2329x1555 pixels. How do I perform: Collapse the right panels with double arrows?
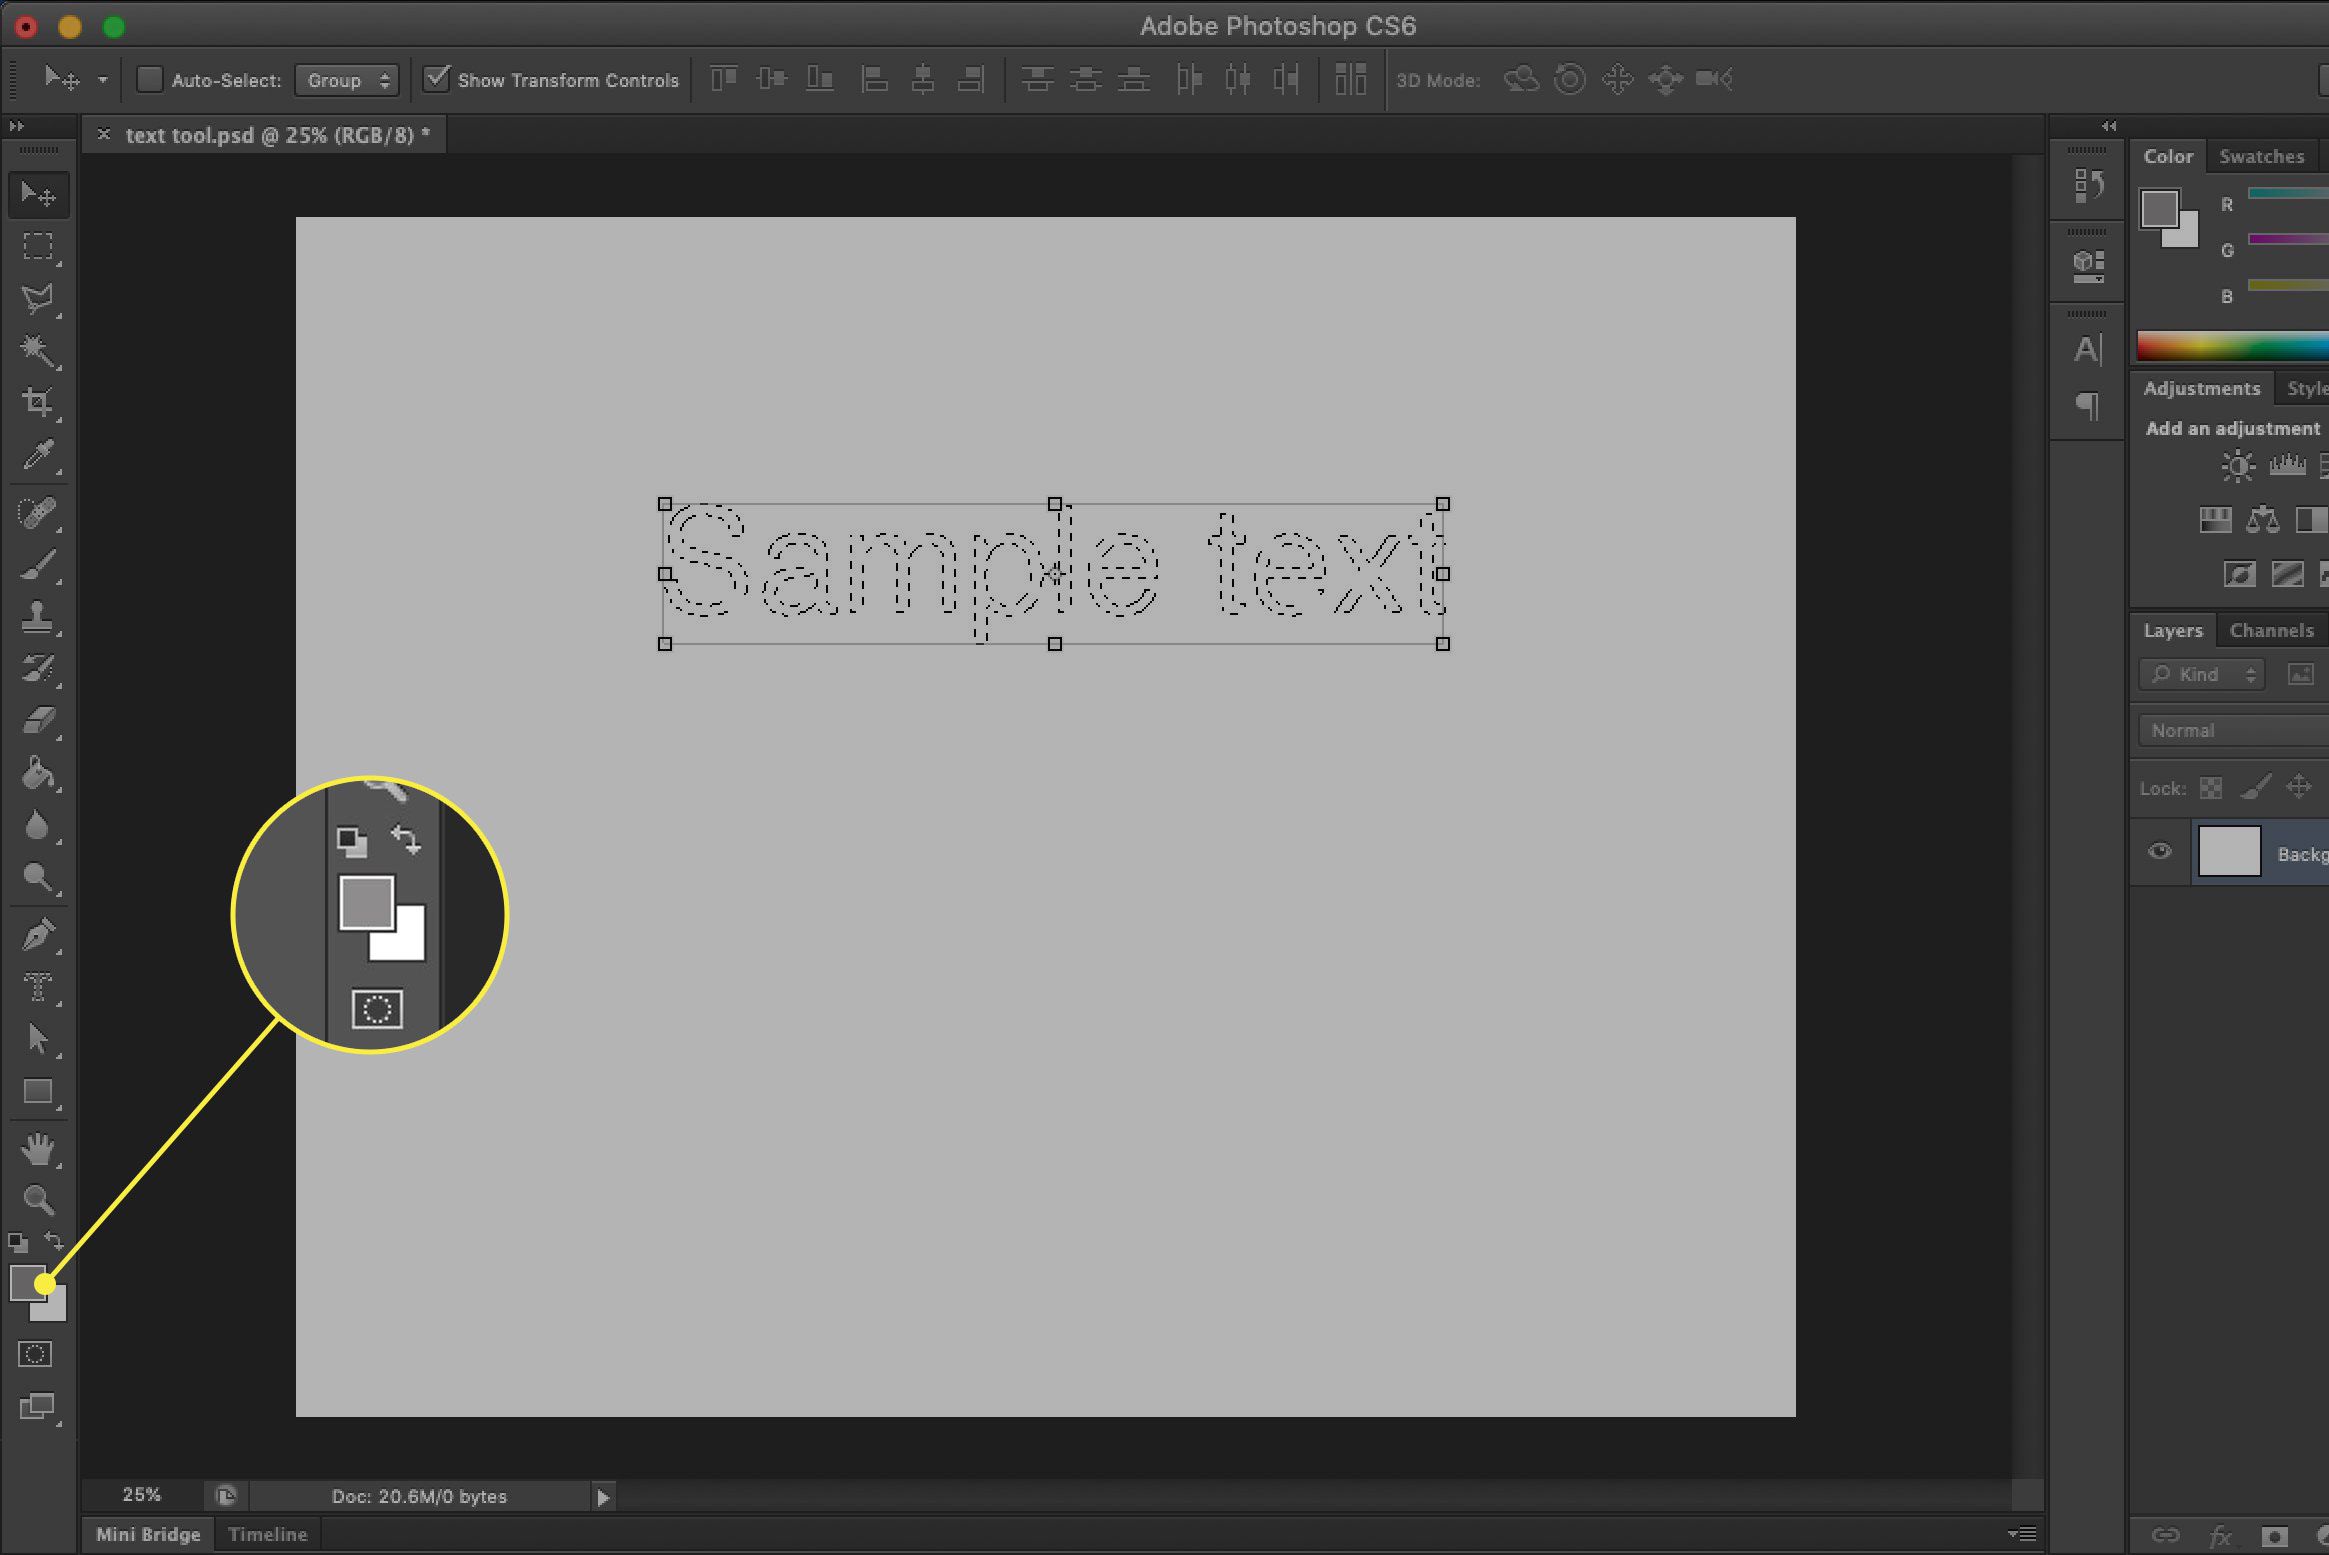2109,126
